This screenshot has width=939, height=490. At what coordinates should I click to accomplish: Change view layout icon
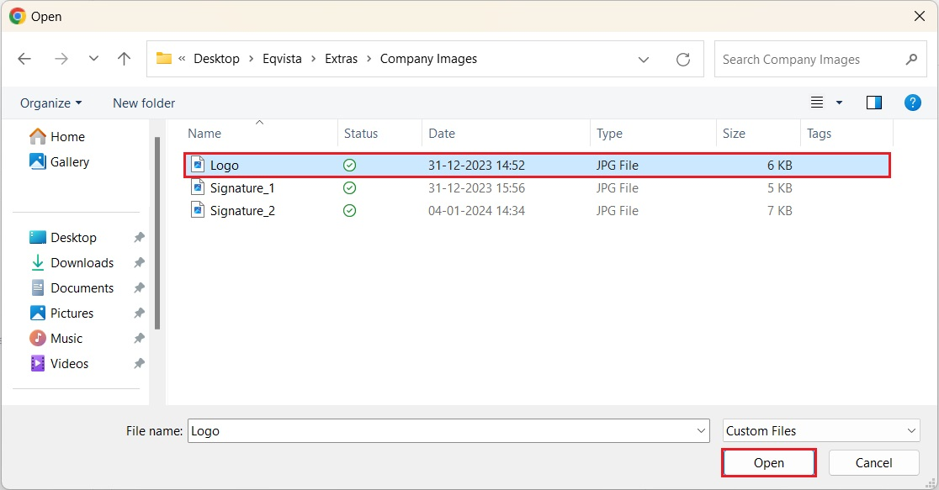click(817, 102)
